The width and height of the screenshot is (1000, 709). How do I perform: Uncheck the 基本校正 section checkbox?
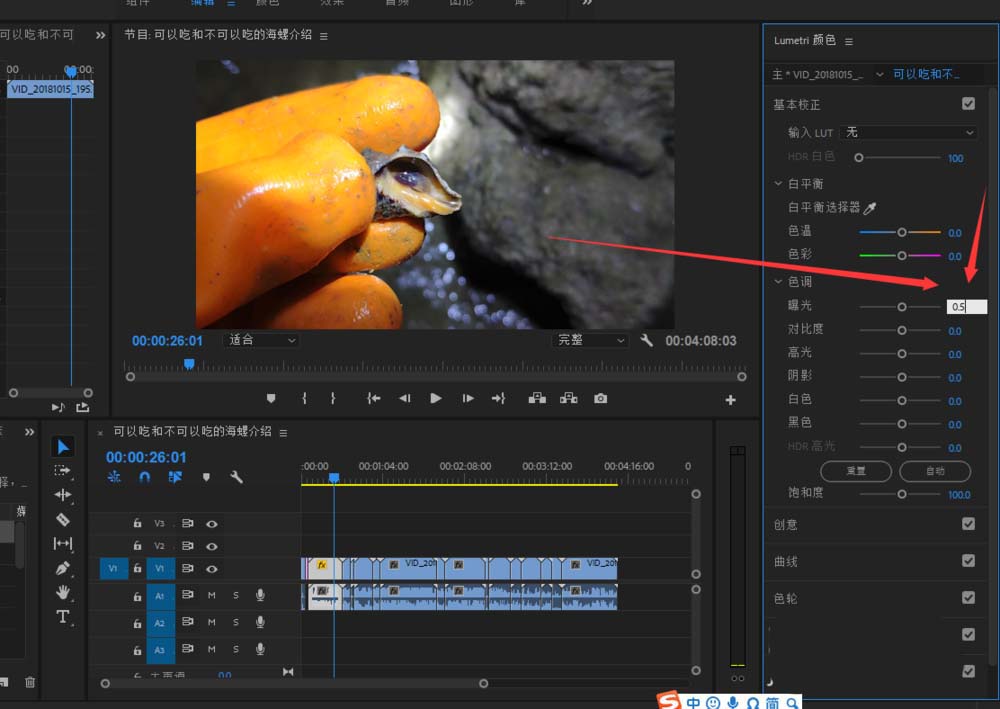coord(969,104)
